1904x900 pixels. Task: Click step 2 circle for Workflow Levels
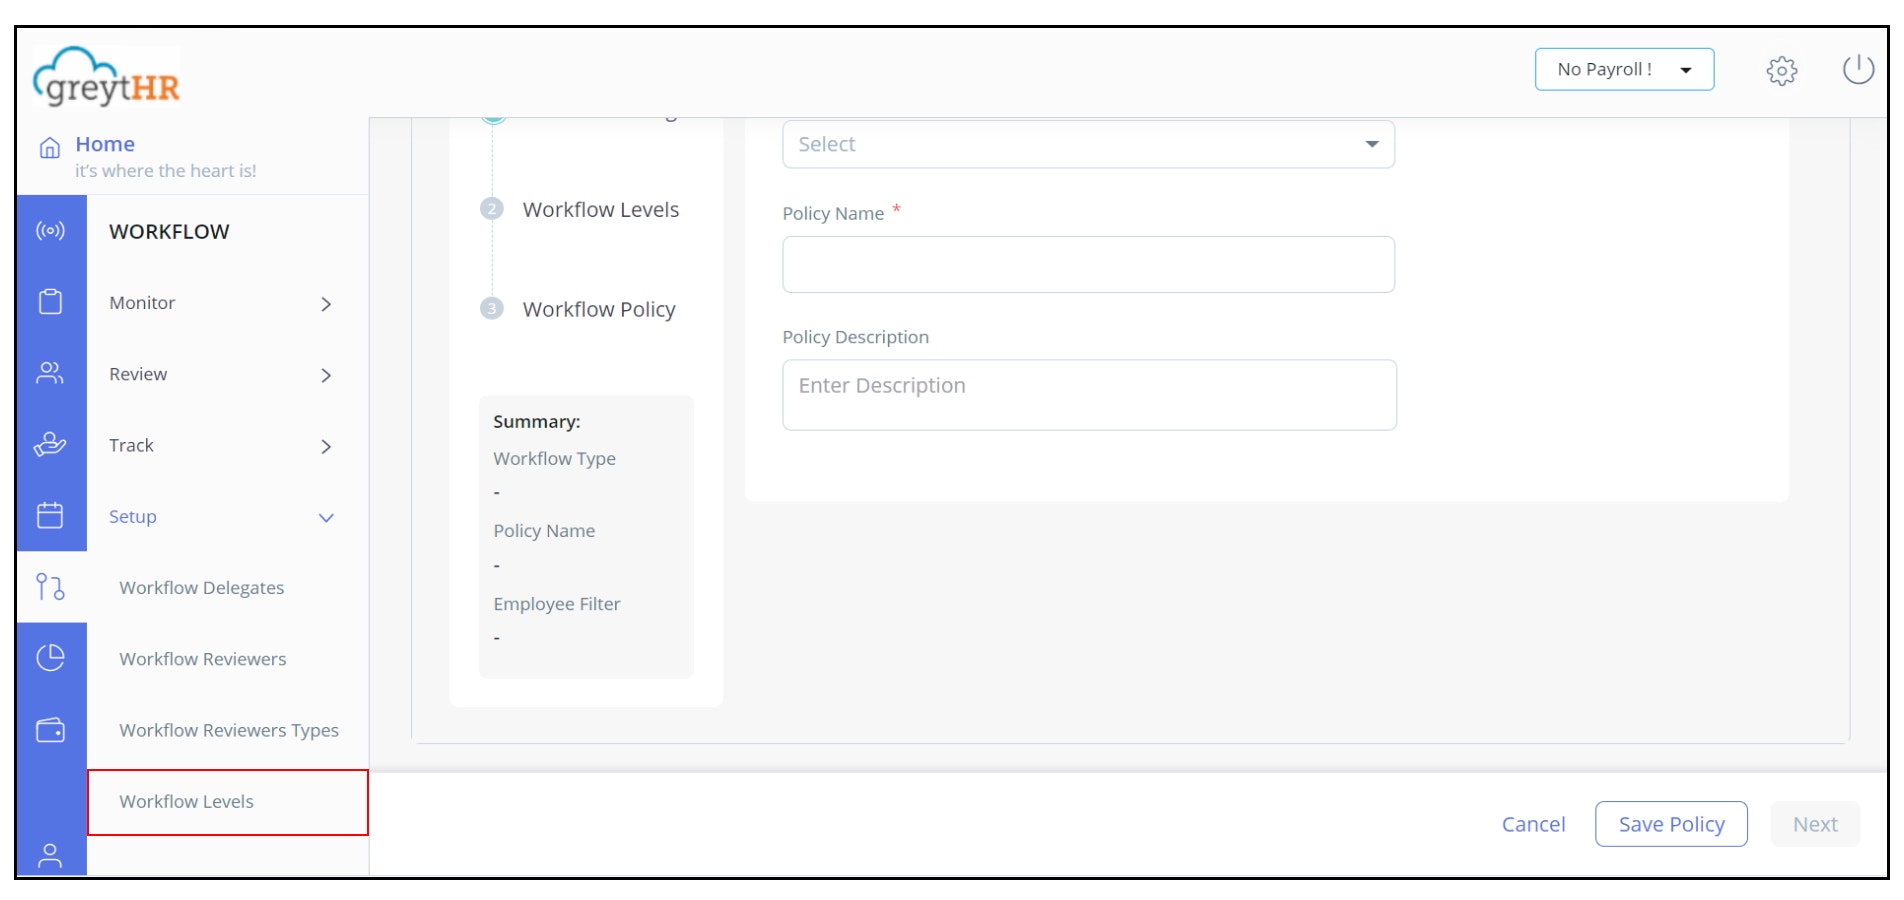[491, 209]
